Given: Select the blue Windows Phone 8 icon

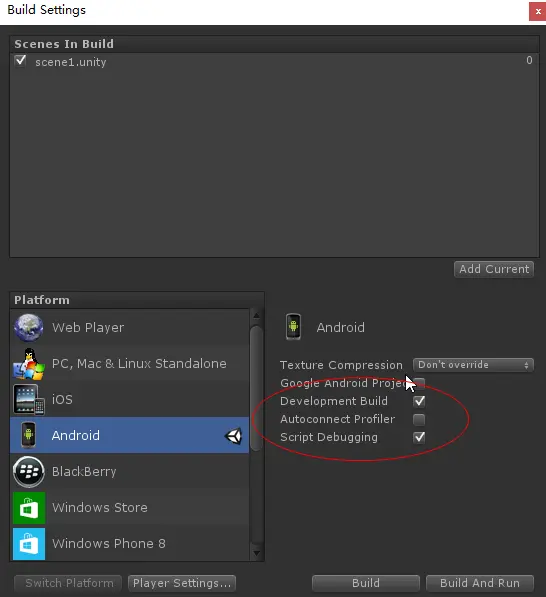Looking at the screenshot, I should 29,544.
